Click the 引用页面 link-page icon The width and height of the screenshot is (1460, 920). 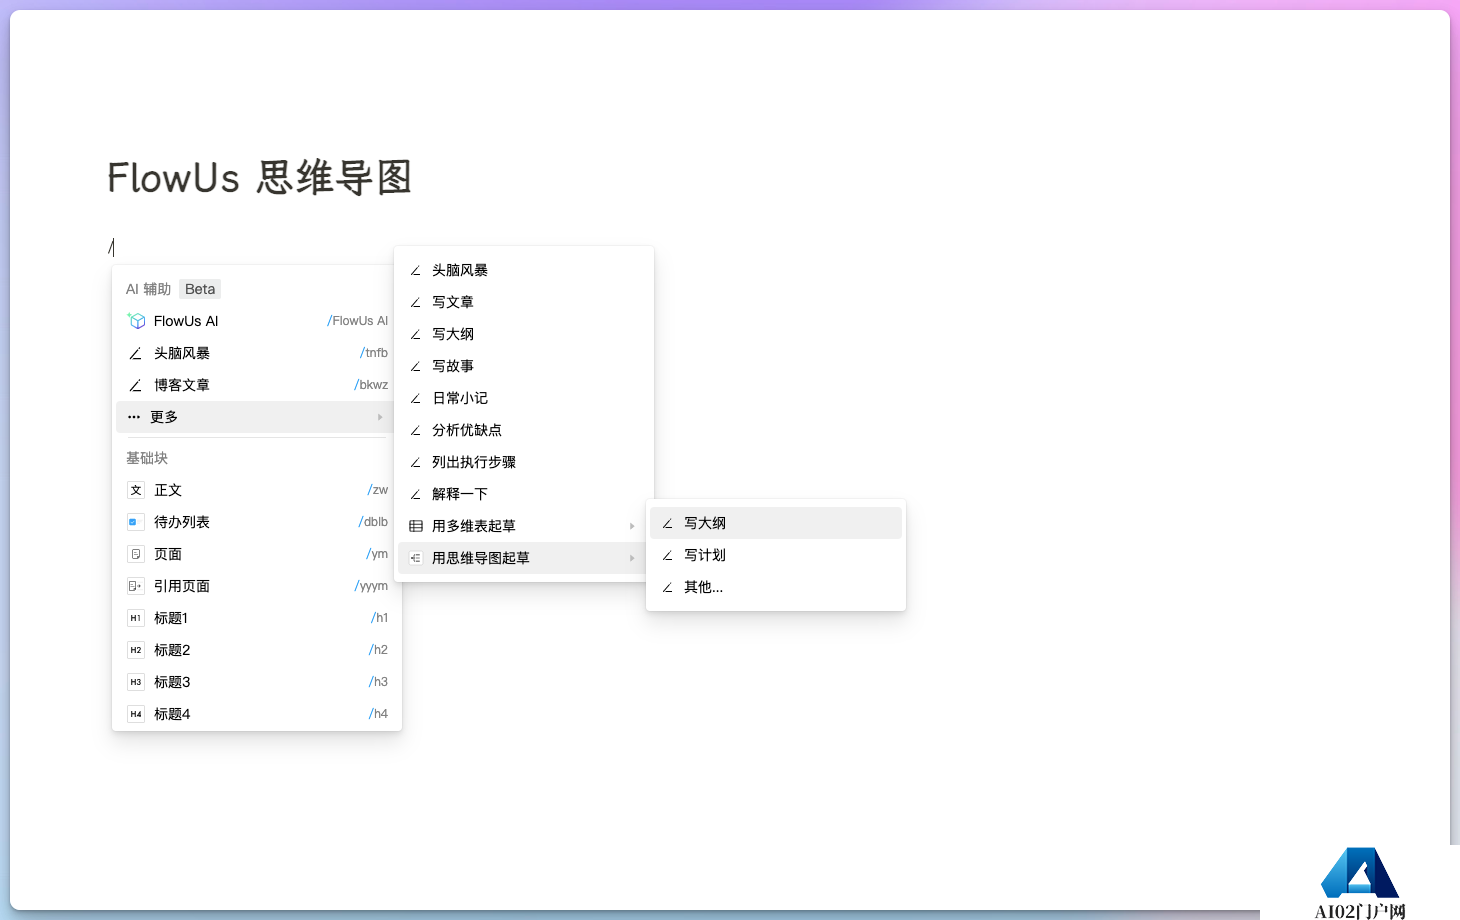(x=136, y=586)
